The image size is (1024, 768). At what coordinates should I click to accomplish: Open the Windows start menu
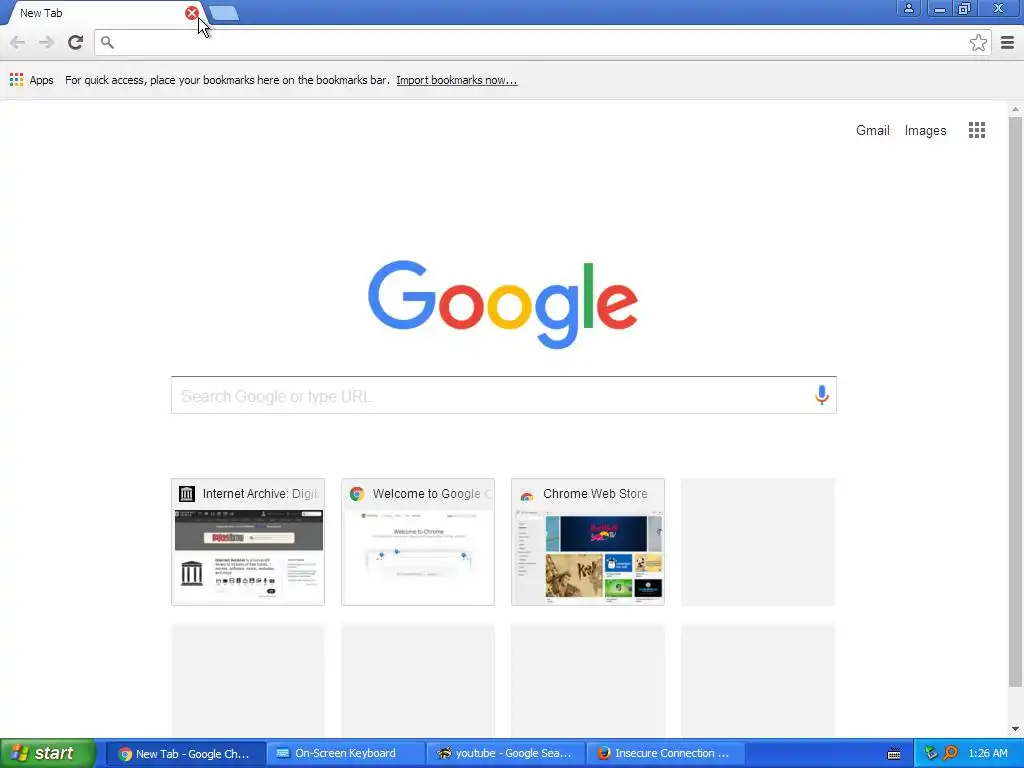tap(48, 753)
